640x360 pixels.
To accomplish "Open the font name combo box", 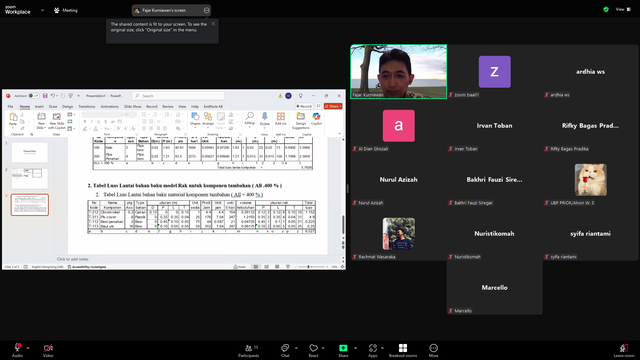I will point(102,115).
